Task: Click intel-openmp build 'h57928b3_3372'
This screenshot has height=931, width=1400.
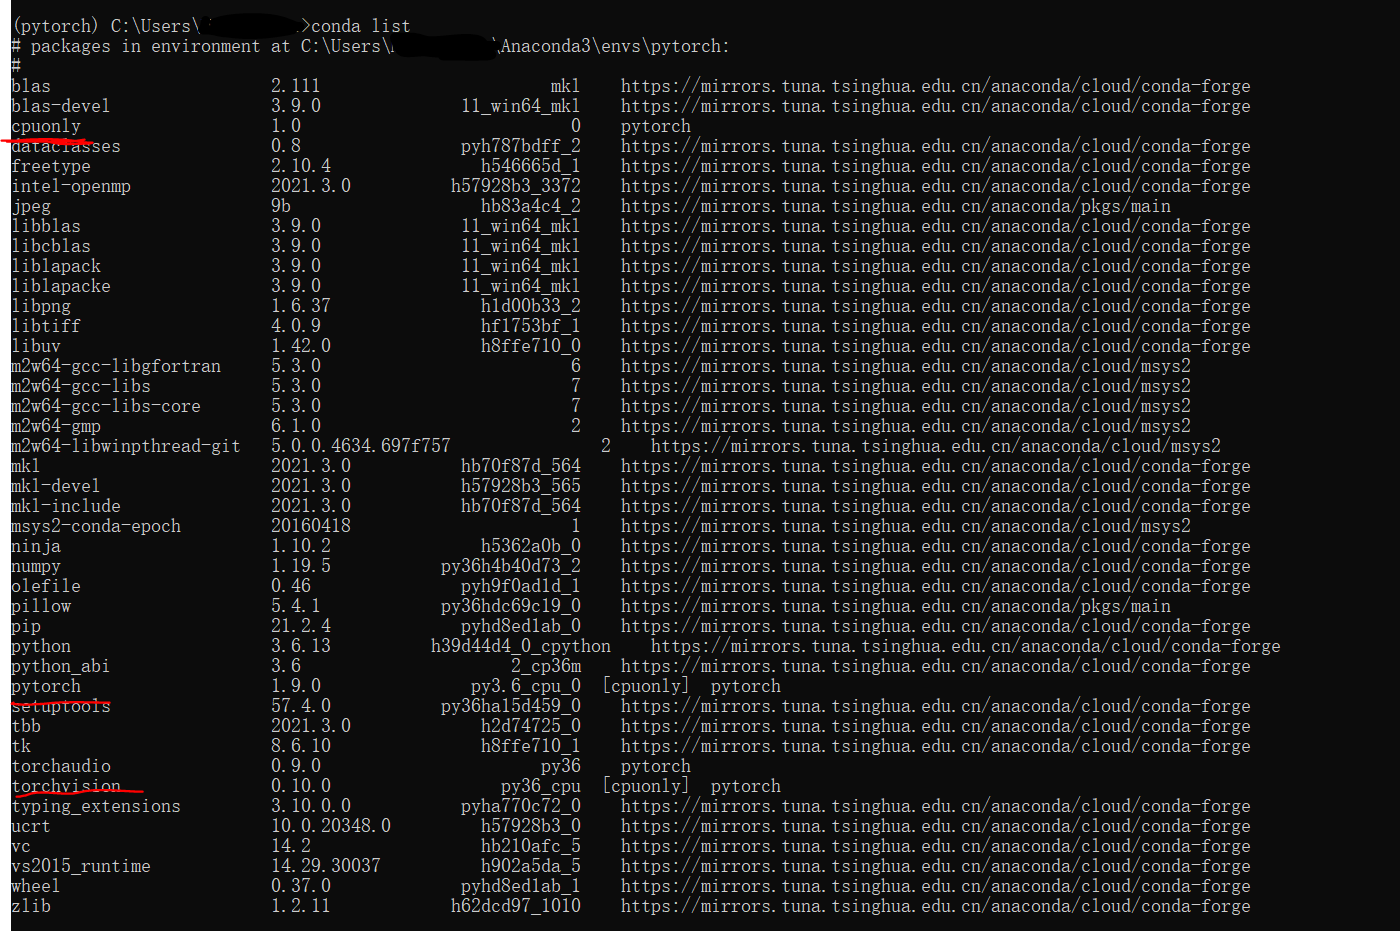Action: click(516, 186)
